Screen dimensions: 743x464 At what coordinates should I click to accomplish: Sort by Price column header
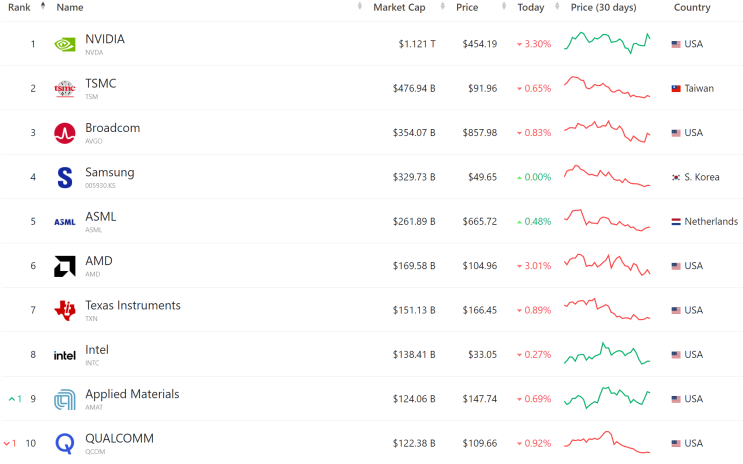click(x=467, y=7)
